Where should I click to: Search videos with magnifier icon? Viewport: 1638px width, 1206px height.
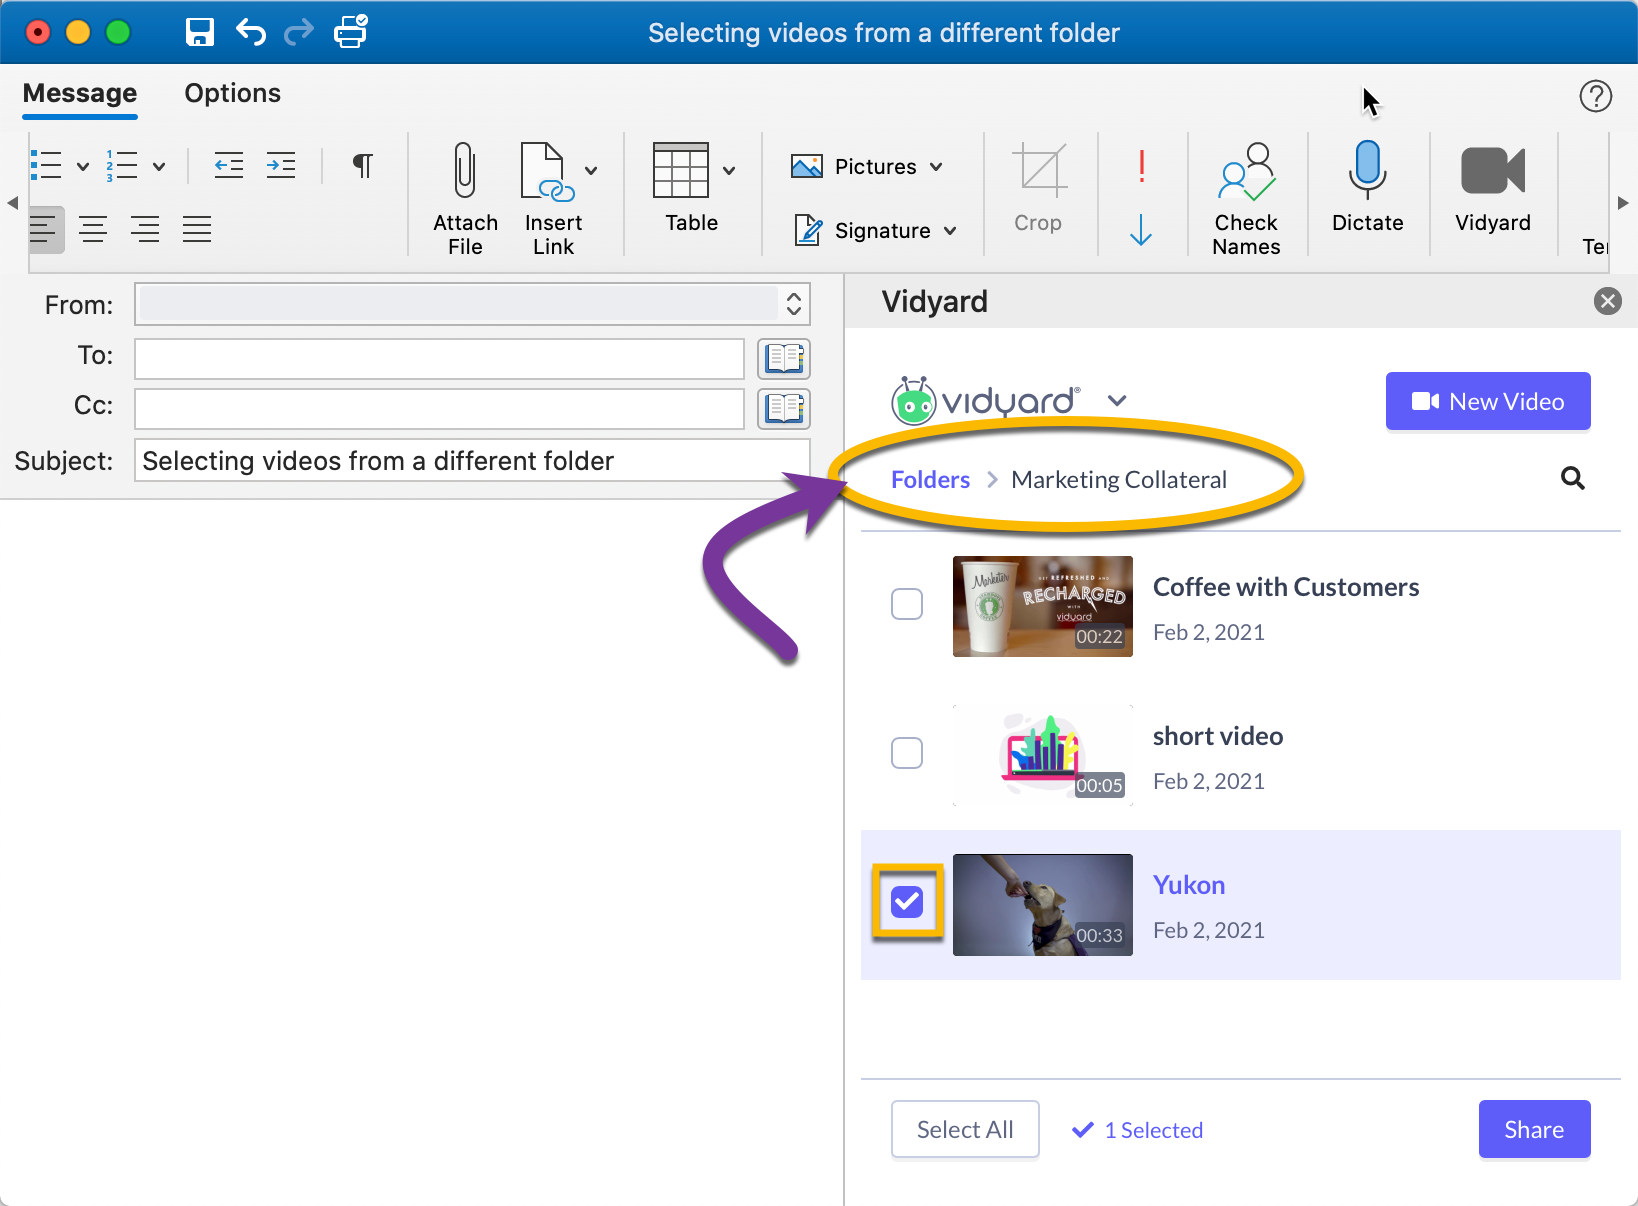(x=1572, y=478)
